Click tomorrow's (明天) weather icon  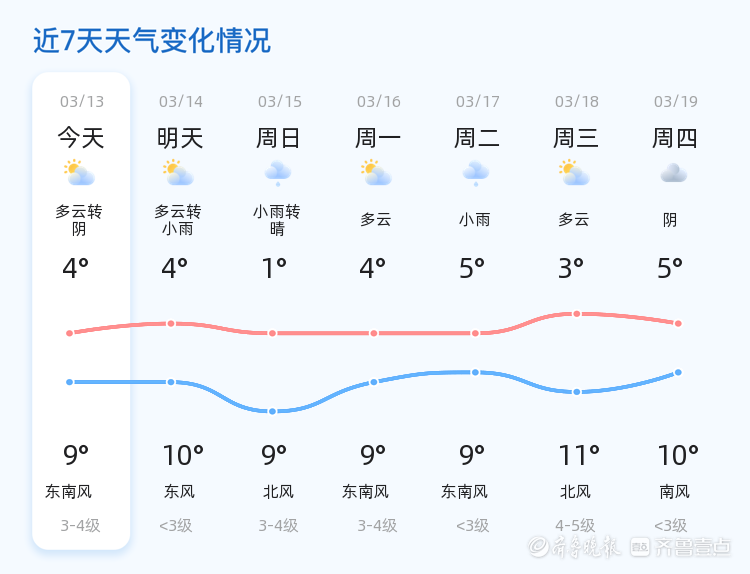click(179, 174)
